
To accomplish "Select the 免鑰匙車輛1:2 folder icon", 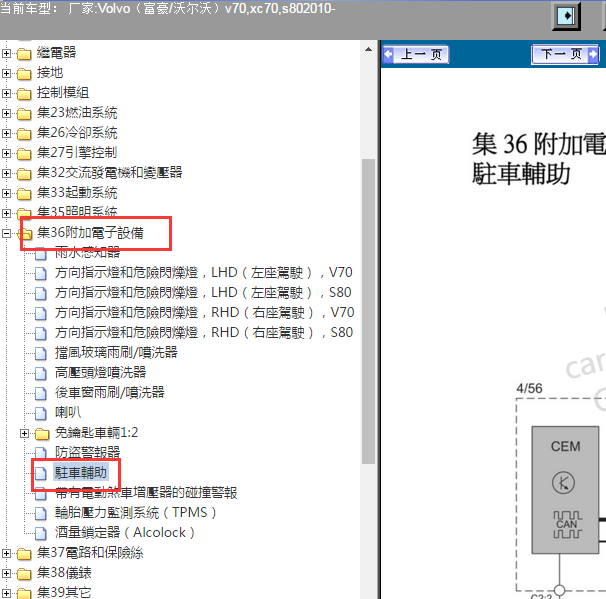I will coord(42,434).
